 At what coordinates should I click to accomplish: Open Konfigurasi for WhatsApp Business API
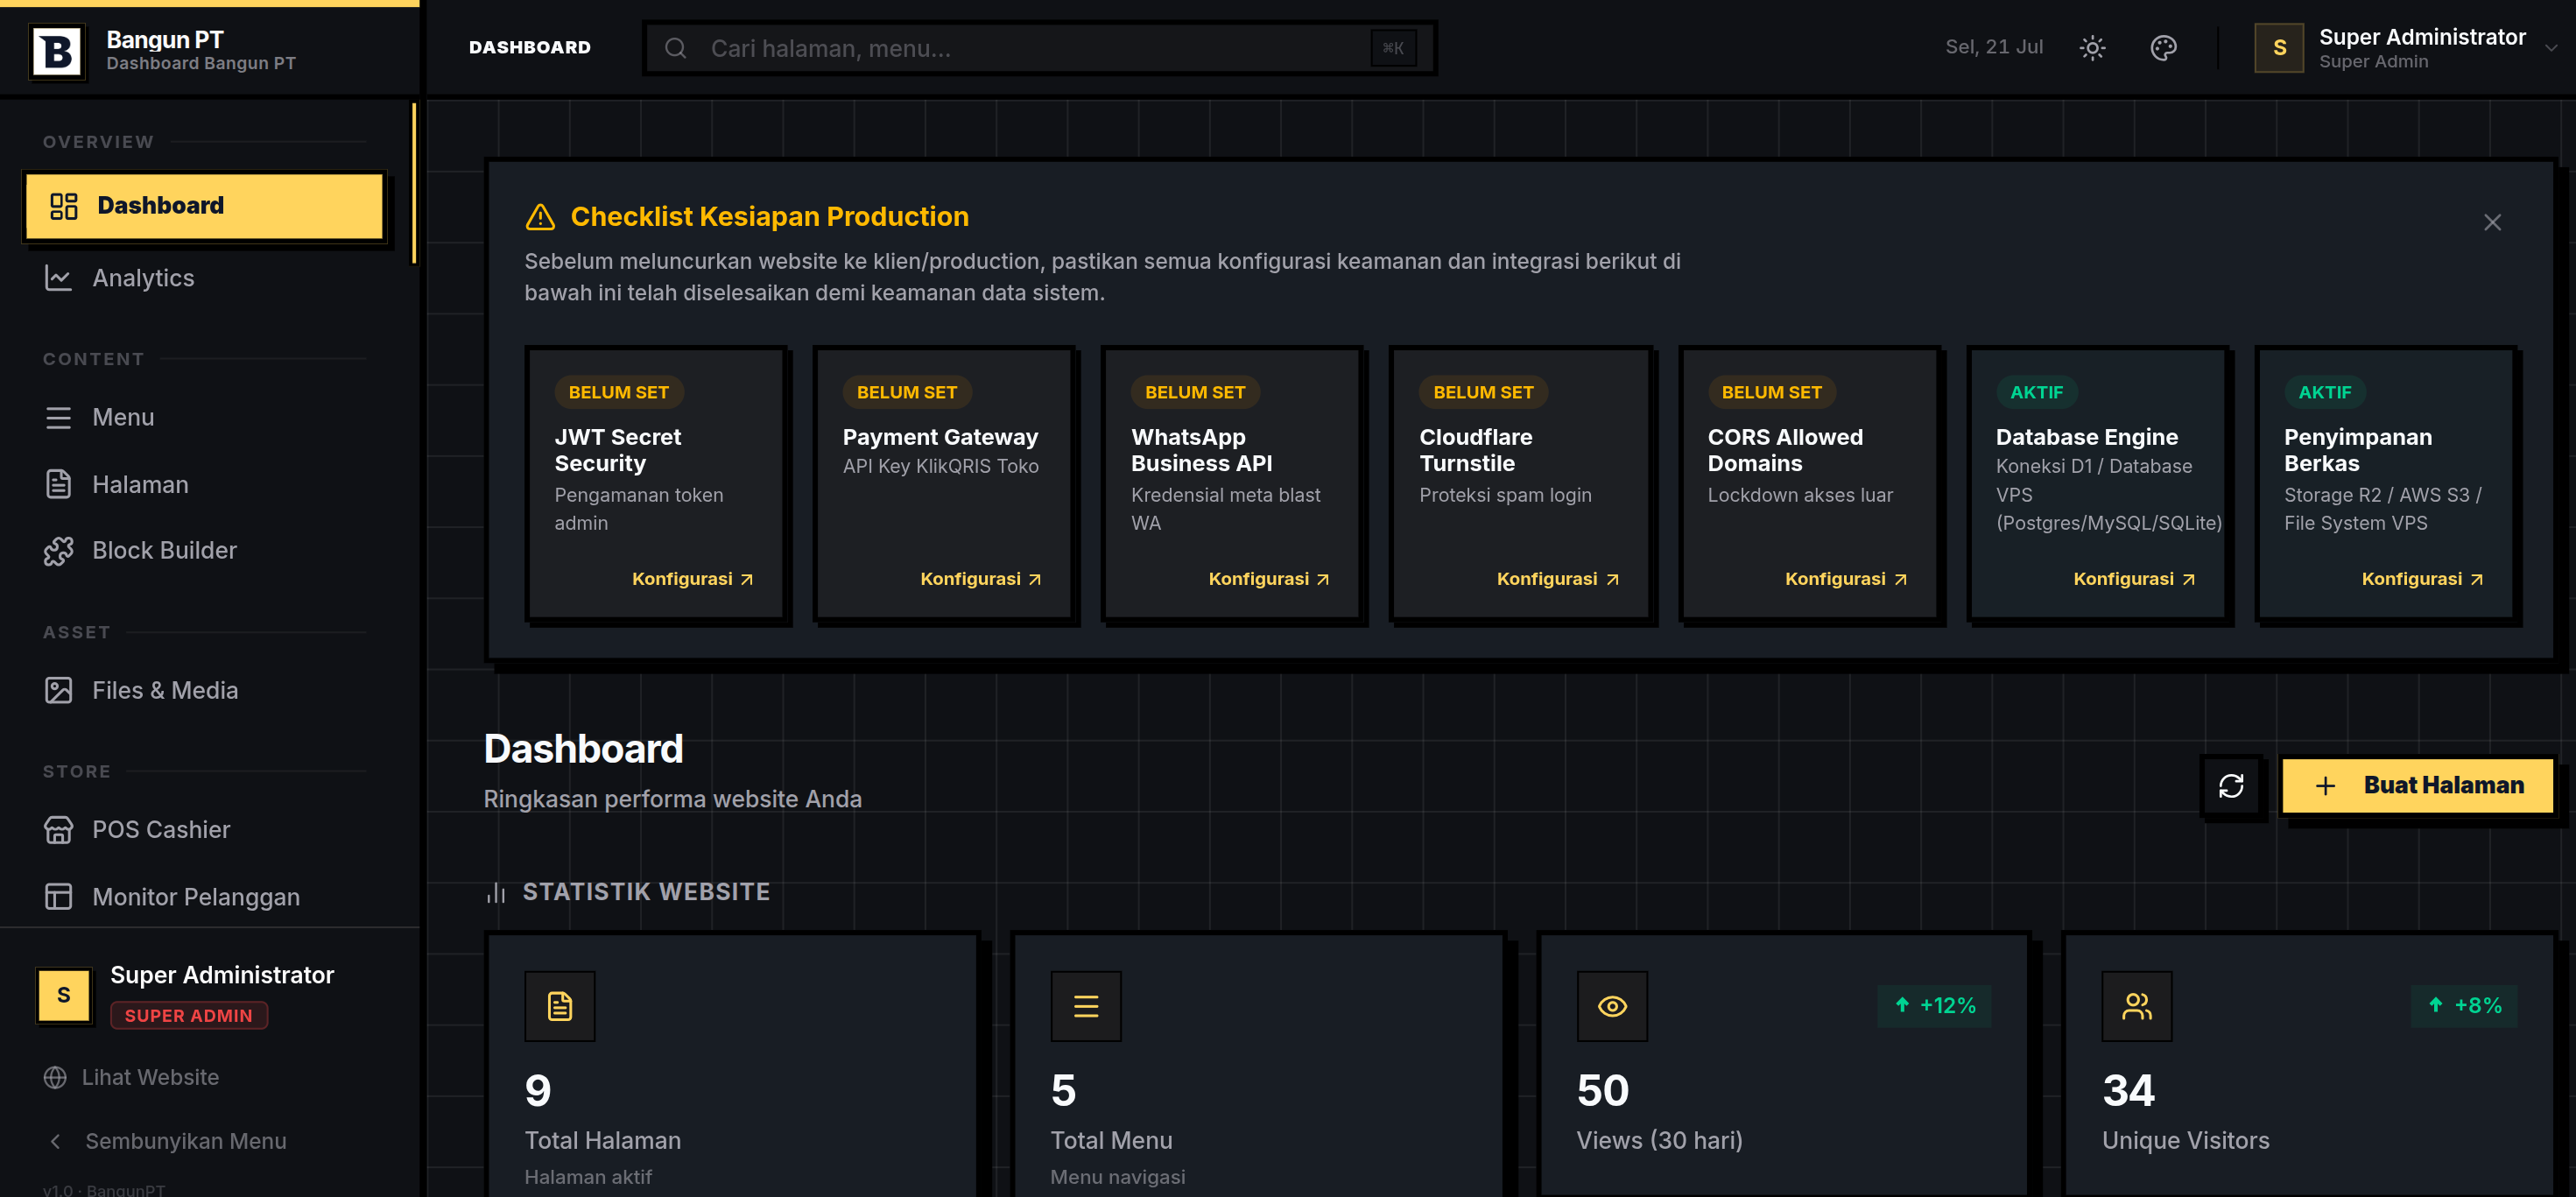1268,579
